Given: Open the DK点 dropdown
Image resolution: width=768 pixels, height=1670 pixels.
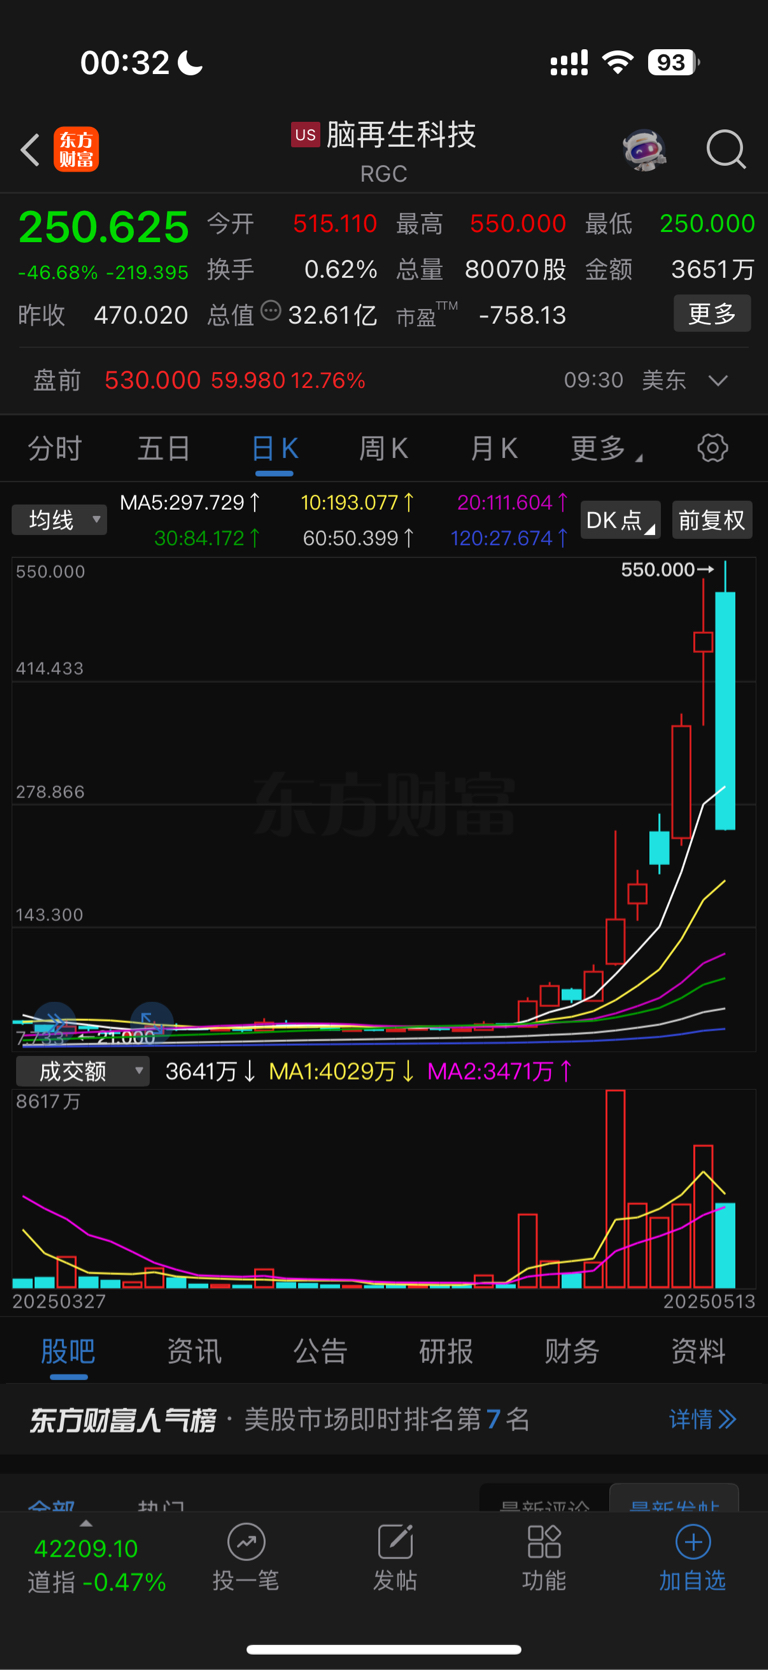Looking at the screenshot, I should coord(620,520).
